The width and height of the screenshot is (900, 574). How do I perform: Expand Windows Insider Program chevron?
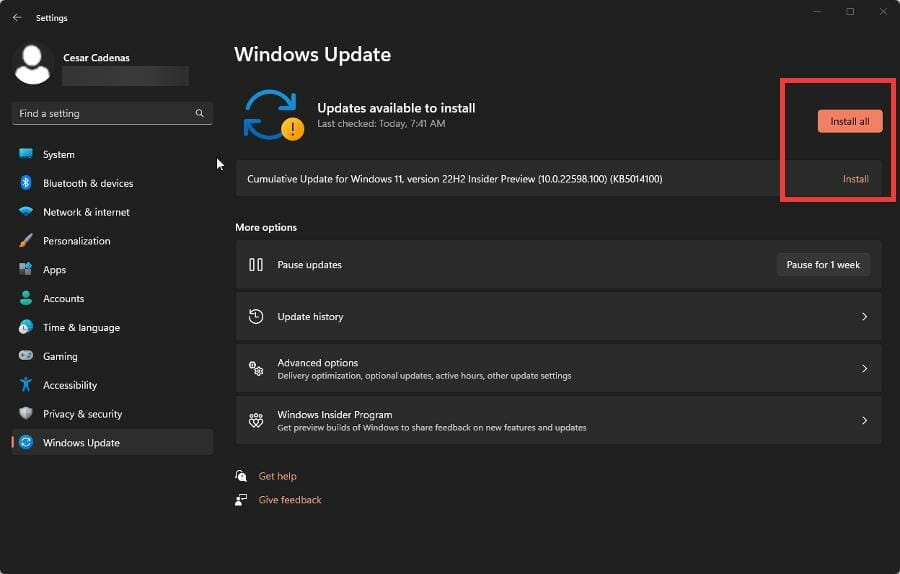[x=864, y=420]
